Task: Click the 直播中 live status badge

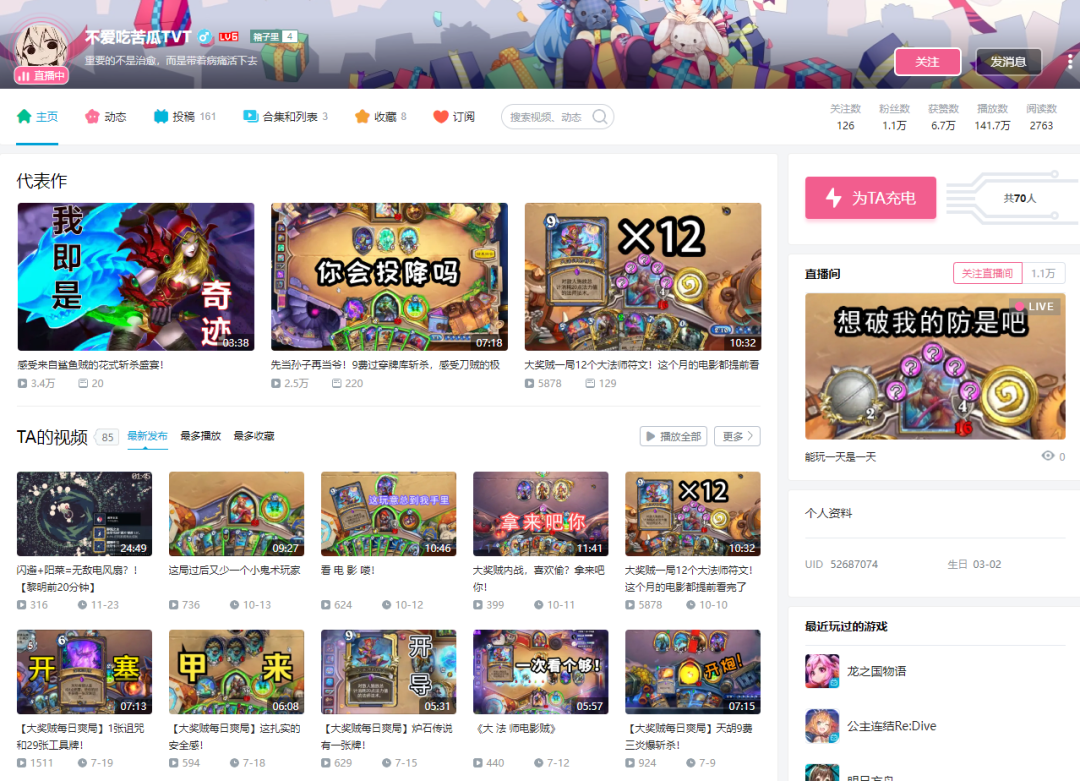Action: click(x=41, y=76)
